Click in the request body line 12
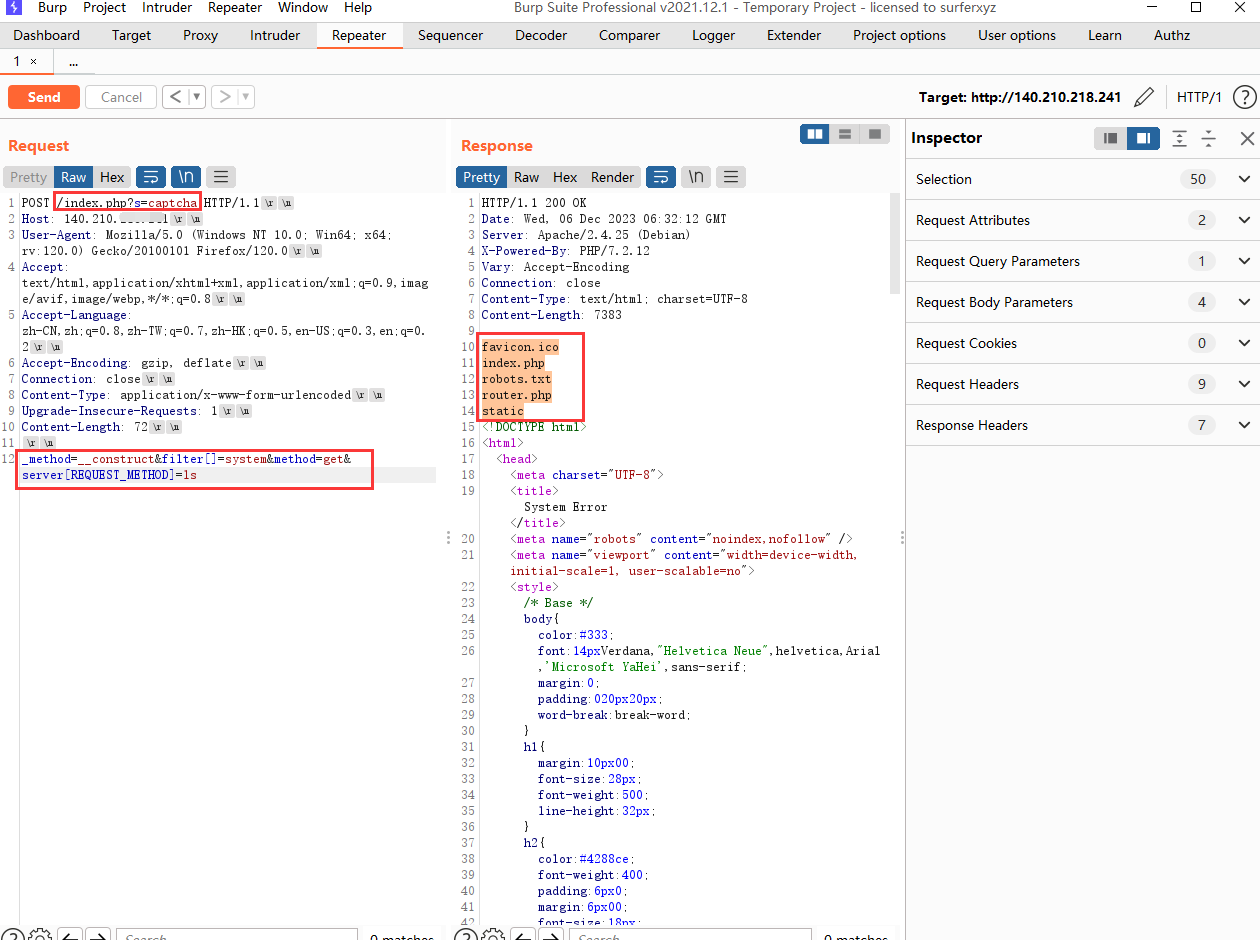Viewport: 1260px width, 940px height. point(228,467)
